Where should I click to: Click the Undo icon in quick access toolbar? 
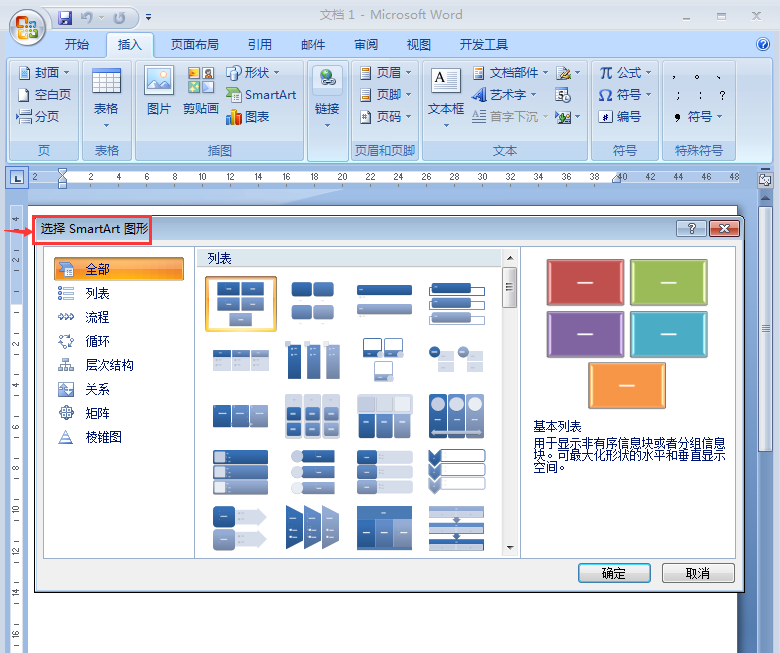tap(87, 18)
